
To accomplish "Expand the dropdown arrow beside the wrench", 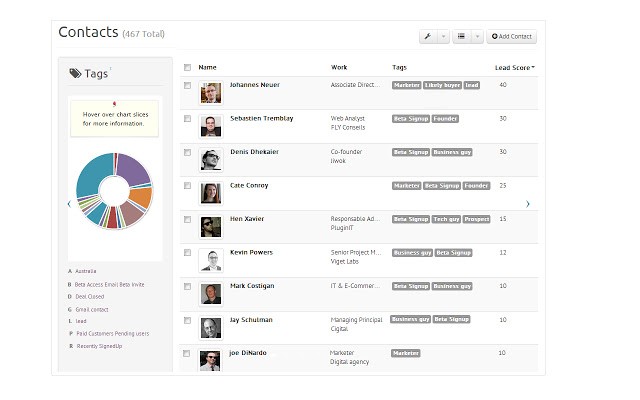I will [443, 36].
